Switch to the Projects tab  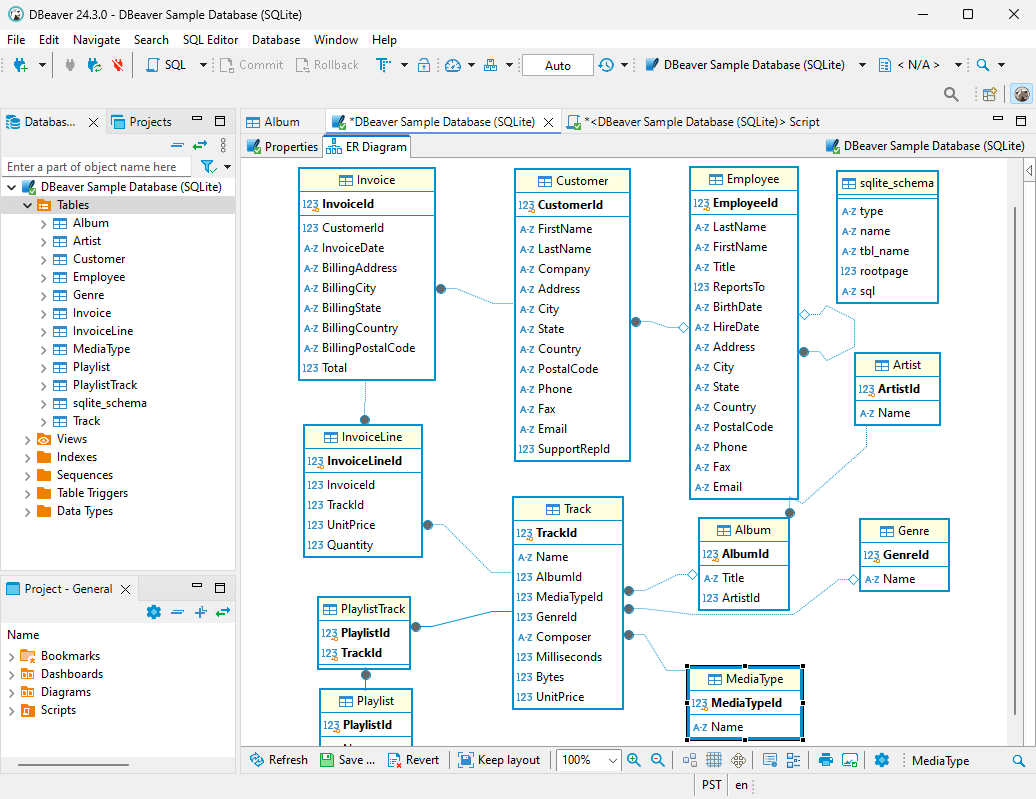(x=142, y=122)
